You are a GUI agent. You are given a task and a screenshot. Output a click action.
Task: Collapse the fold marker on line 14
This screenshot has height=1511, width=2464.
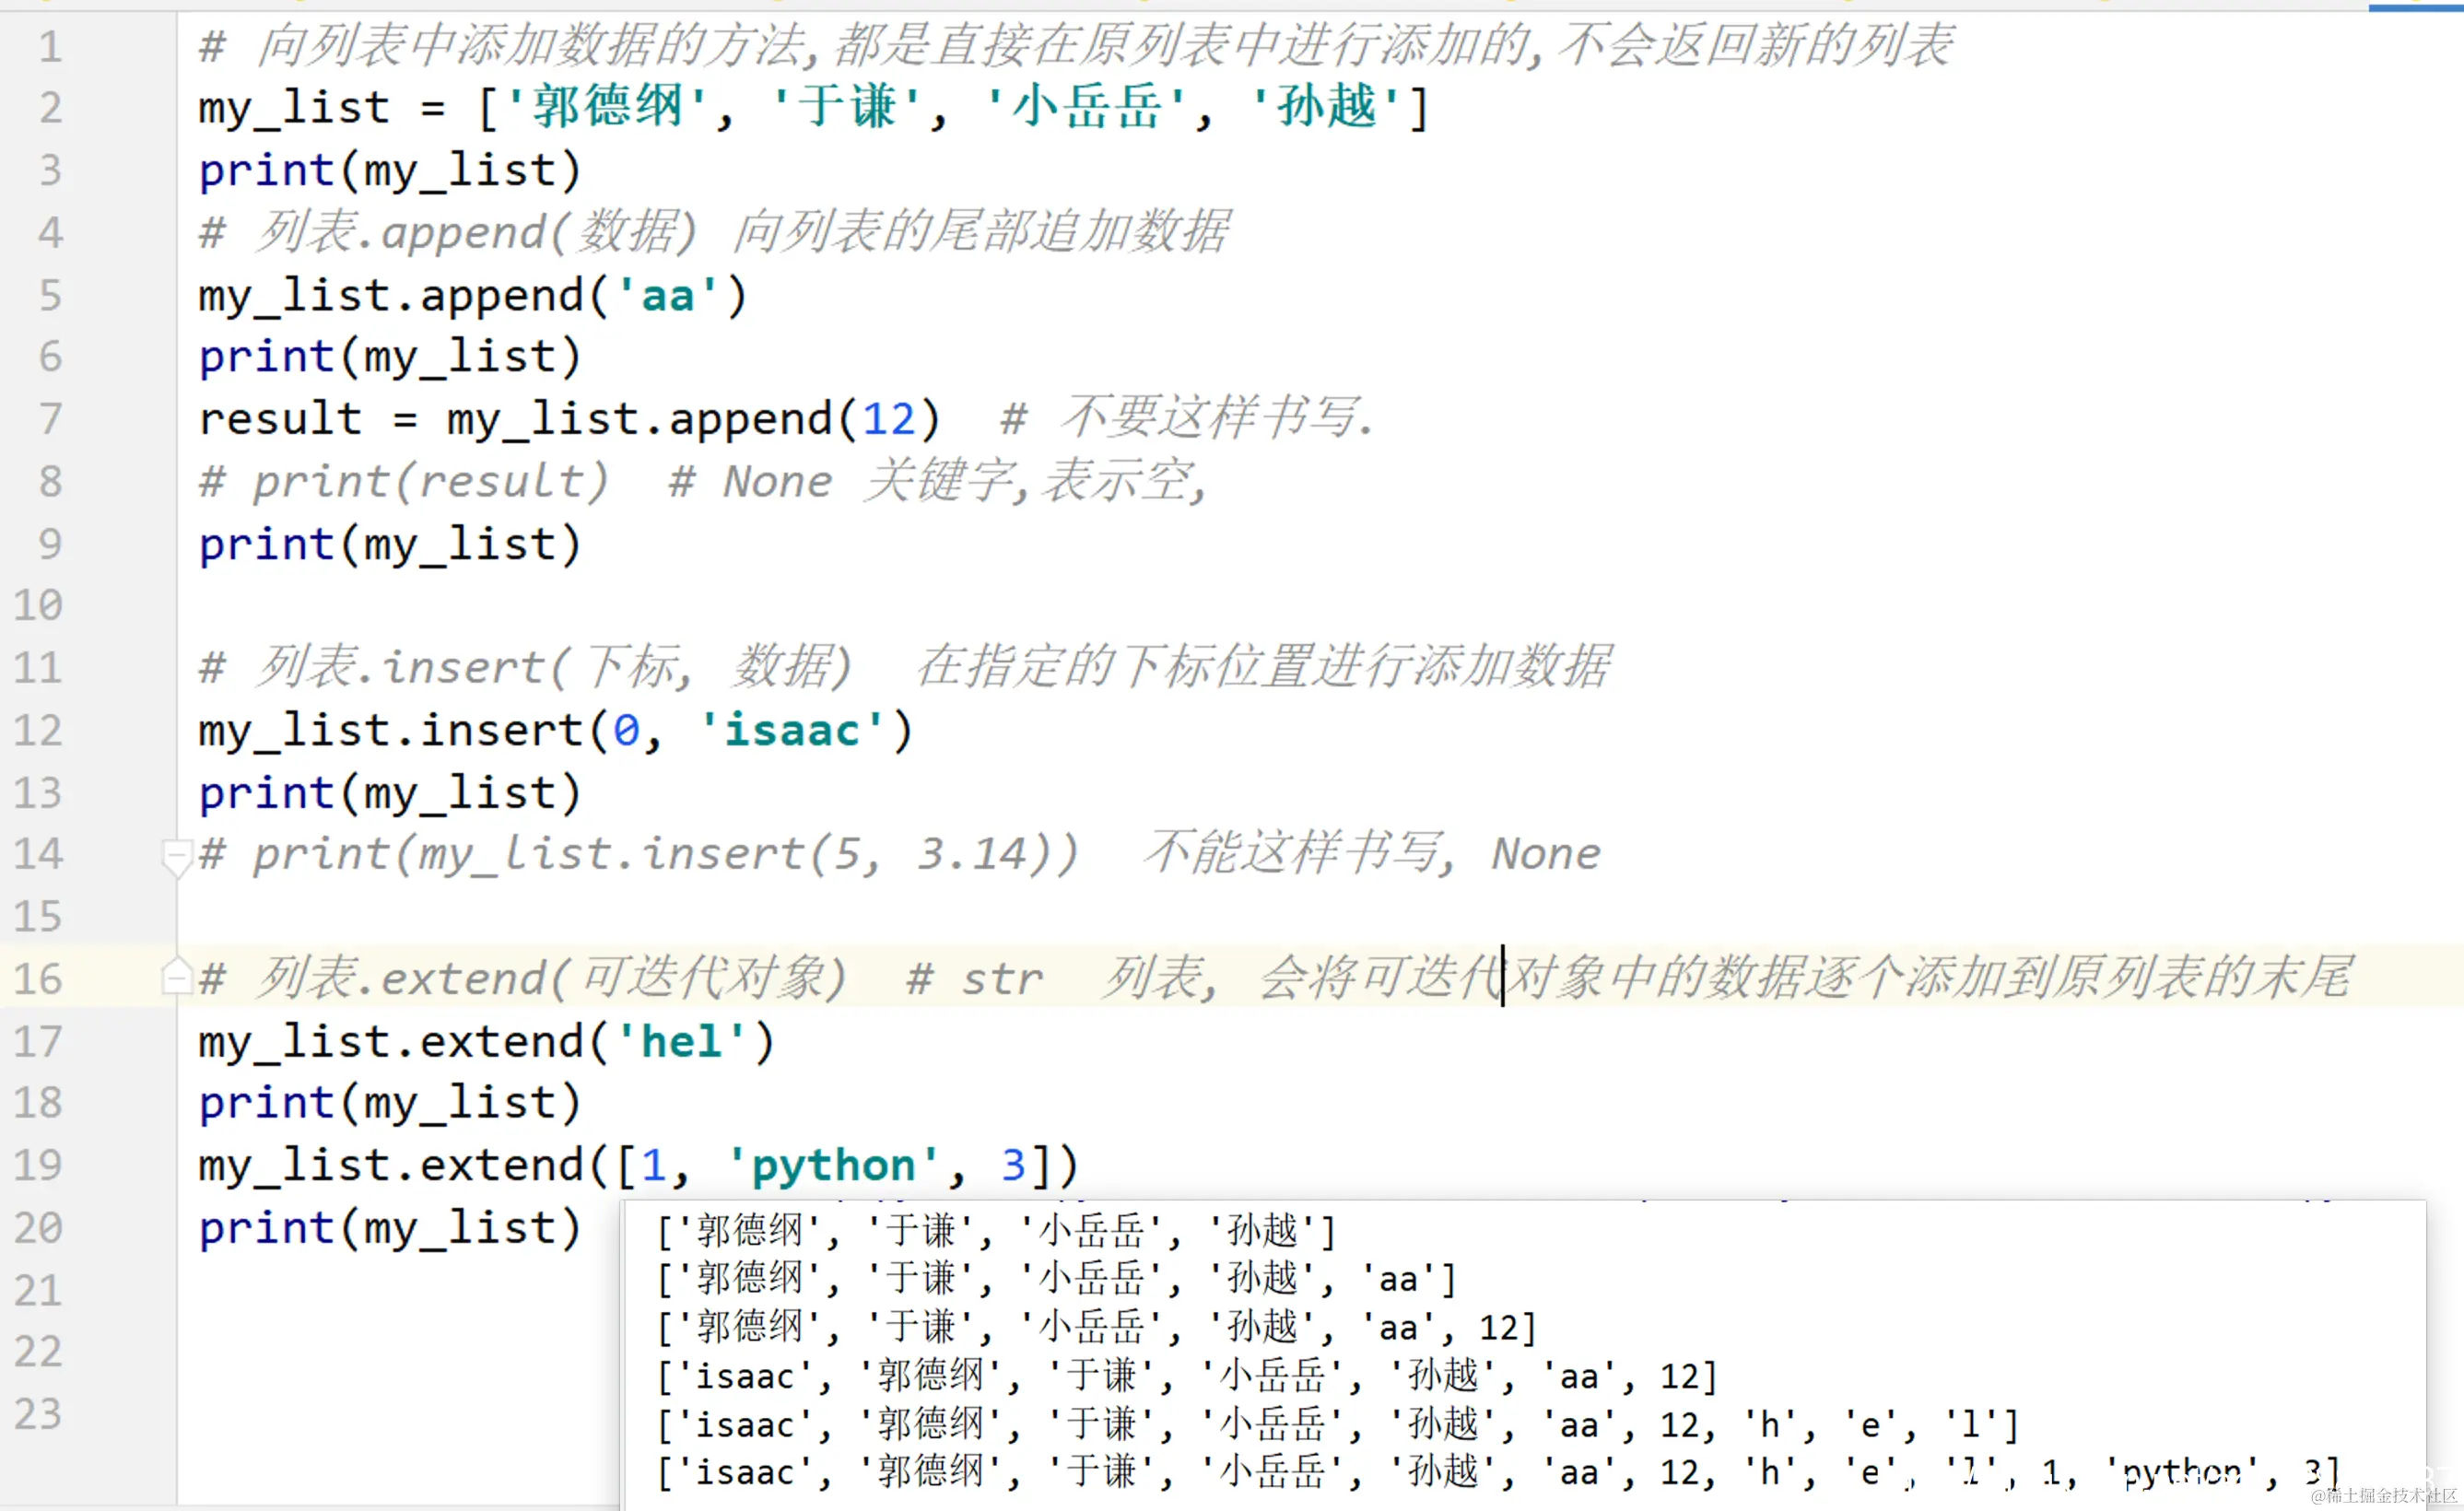pos(177,856)
